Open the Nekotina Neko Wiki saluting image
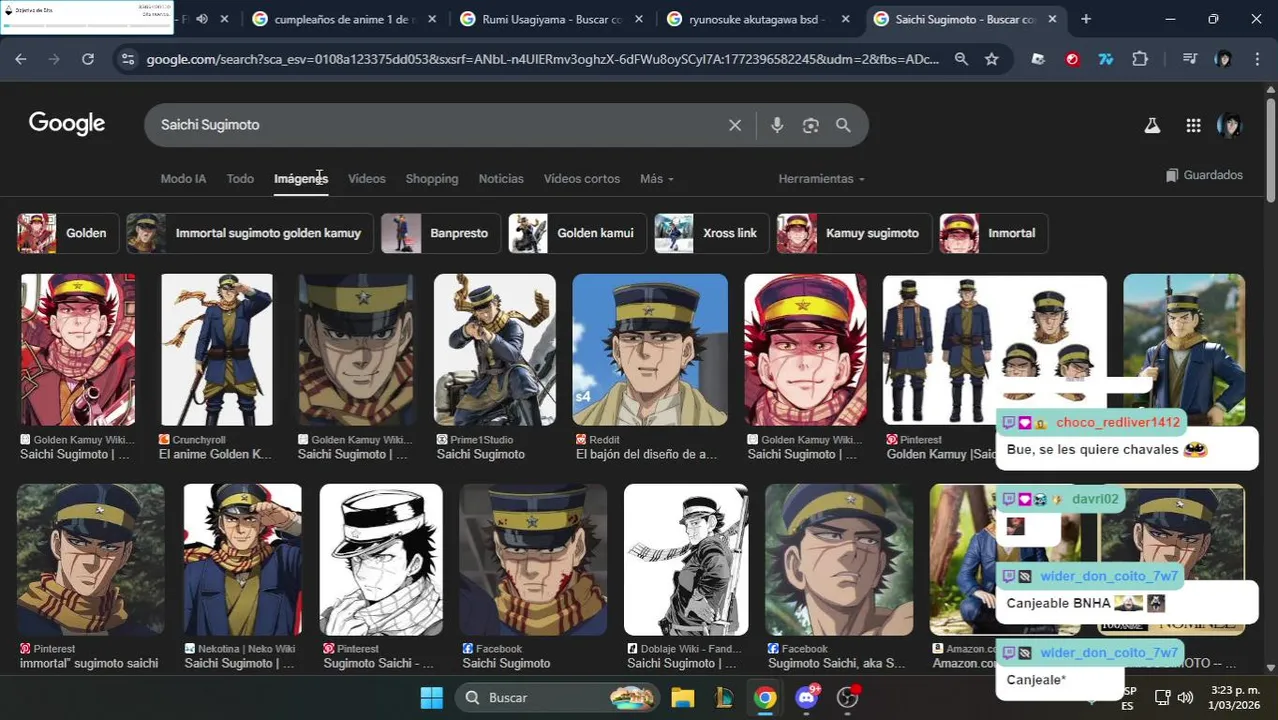The width and height of the screenshot is (1278, 720). point(243,559)
